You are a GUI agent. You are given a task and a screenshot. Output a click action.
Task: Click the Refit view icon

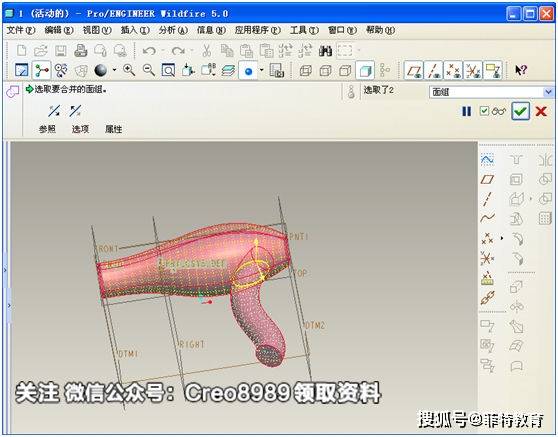coord(168,70)
